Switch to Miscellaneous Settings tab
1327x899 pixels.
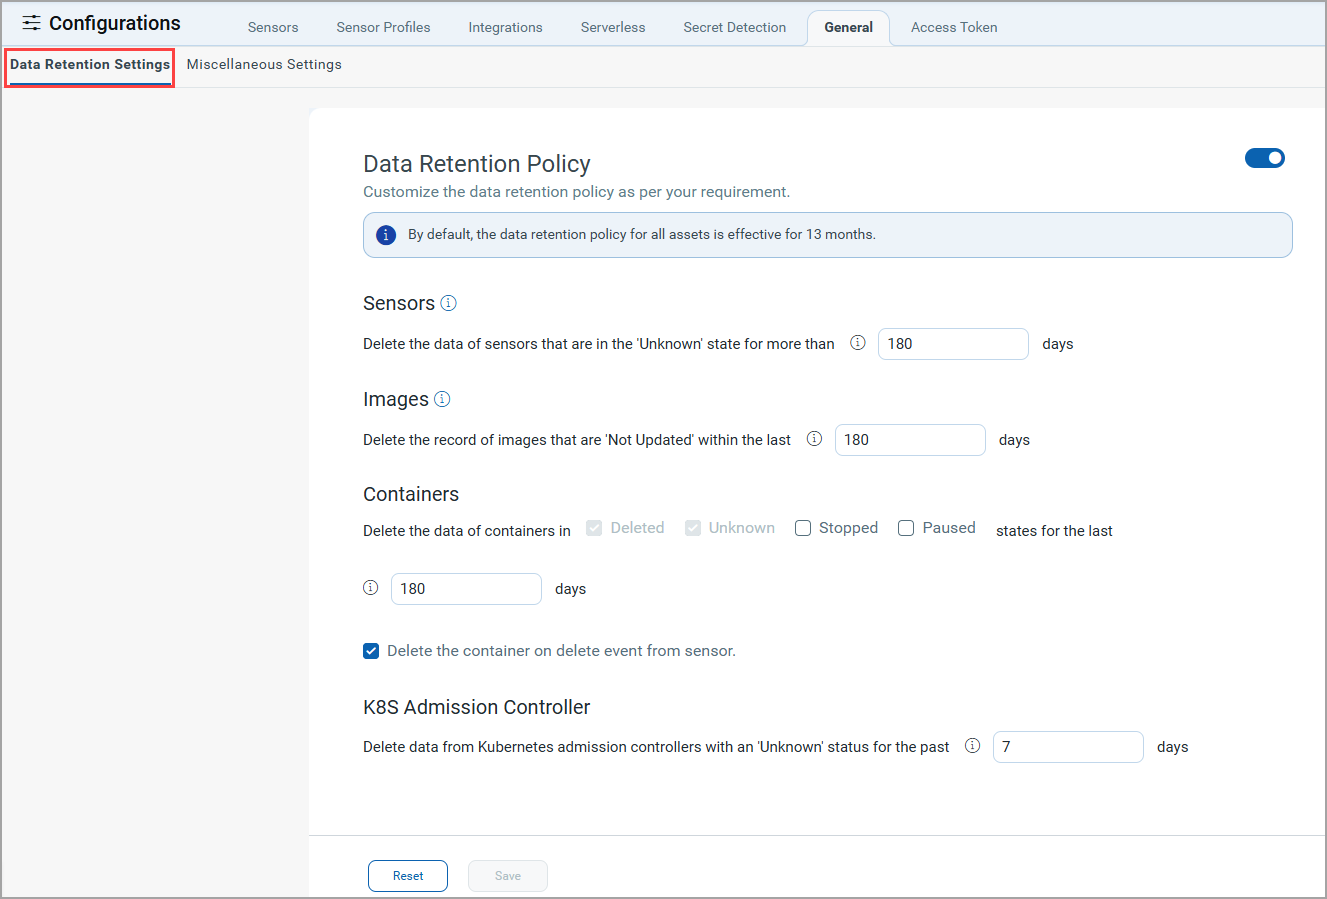264,64
